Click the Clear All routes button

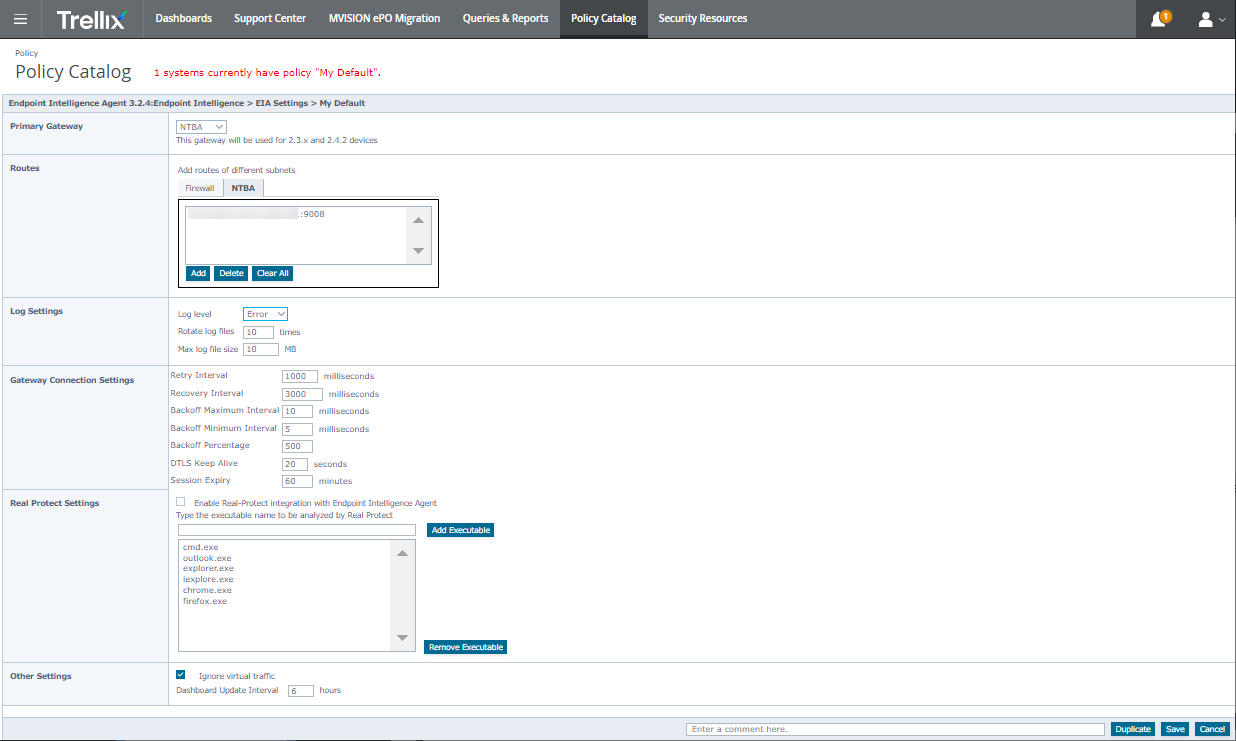tap(272, 273)
